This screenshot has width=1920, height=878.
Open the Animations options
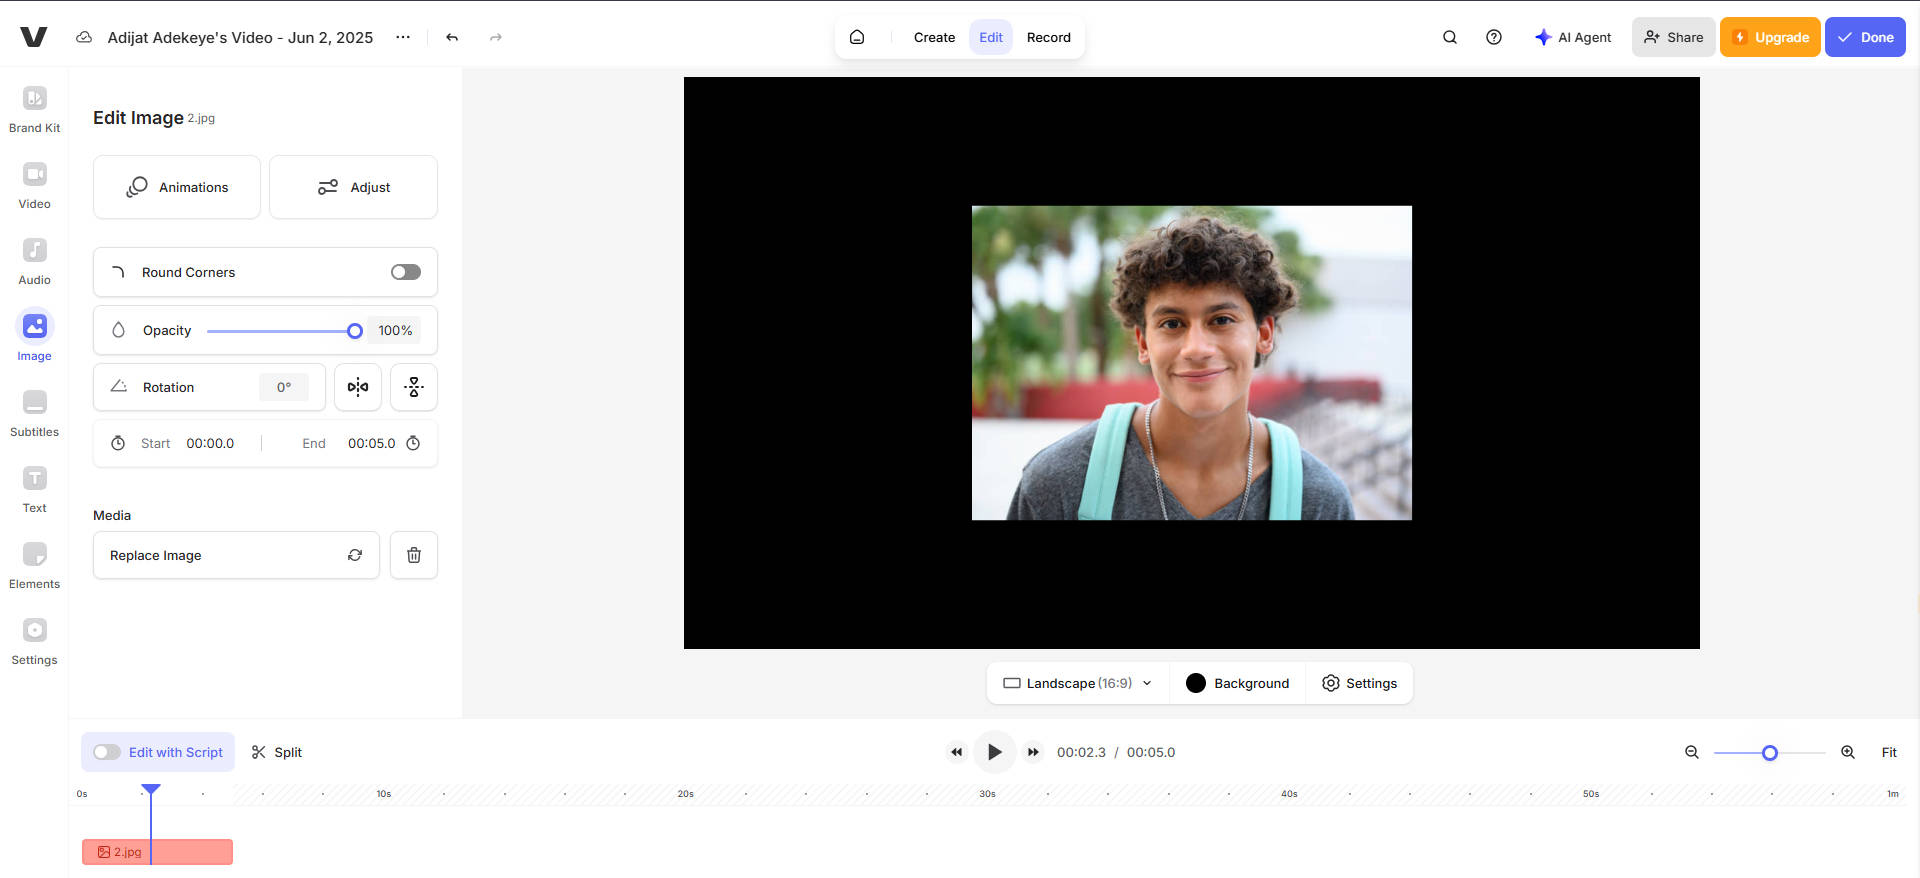click(177, 187)
